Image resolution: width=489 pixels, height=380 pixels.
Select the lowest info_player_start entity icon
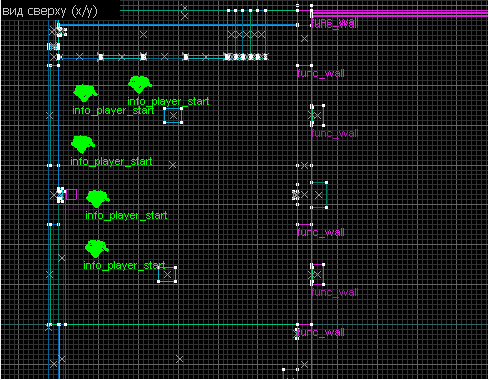97,249
